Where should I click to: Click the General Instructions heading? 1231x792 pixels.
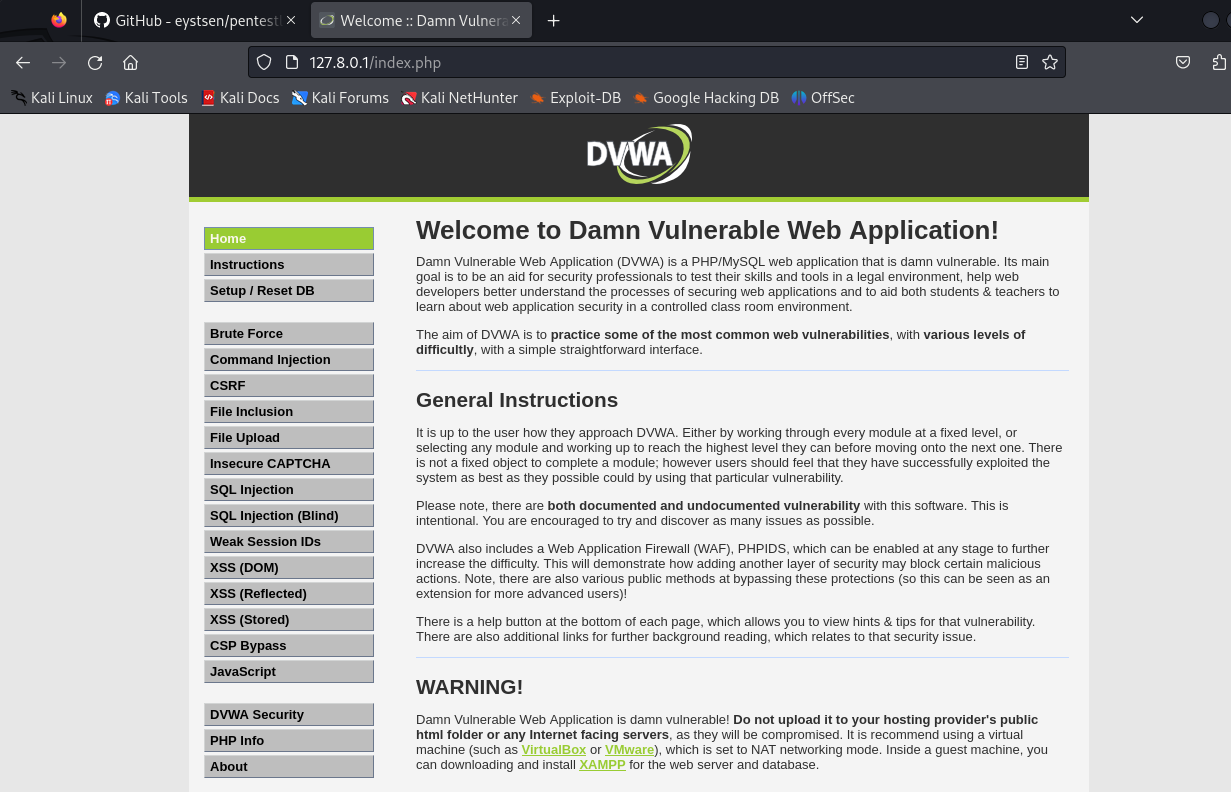pyautogui.click(x=517, y=400)
